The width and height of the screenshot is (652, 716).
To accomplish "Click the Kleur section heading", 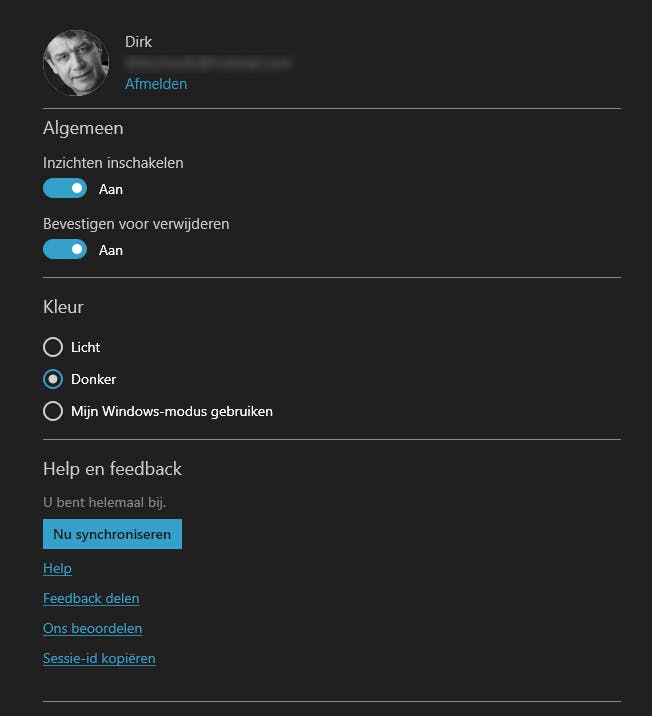I will click(63, 307).
